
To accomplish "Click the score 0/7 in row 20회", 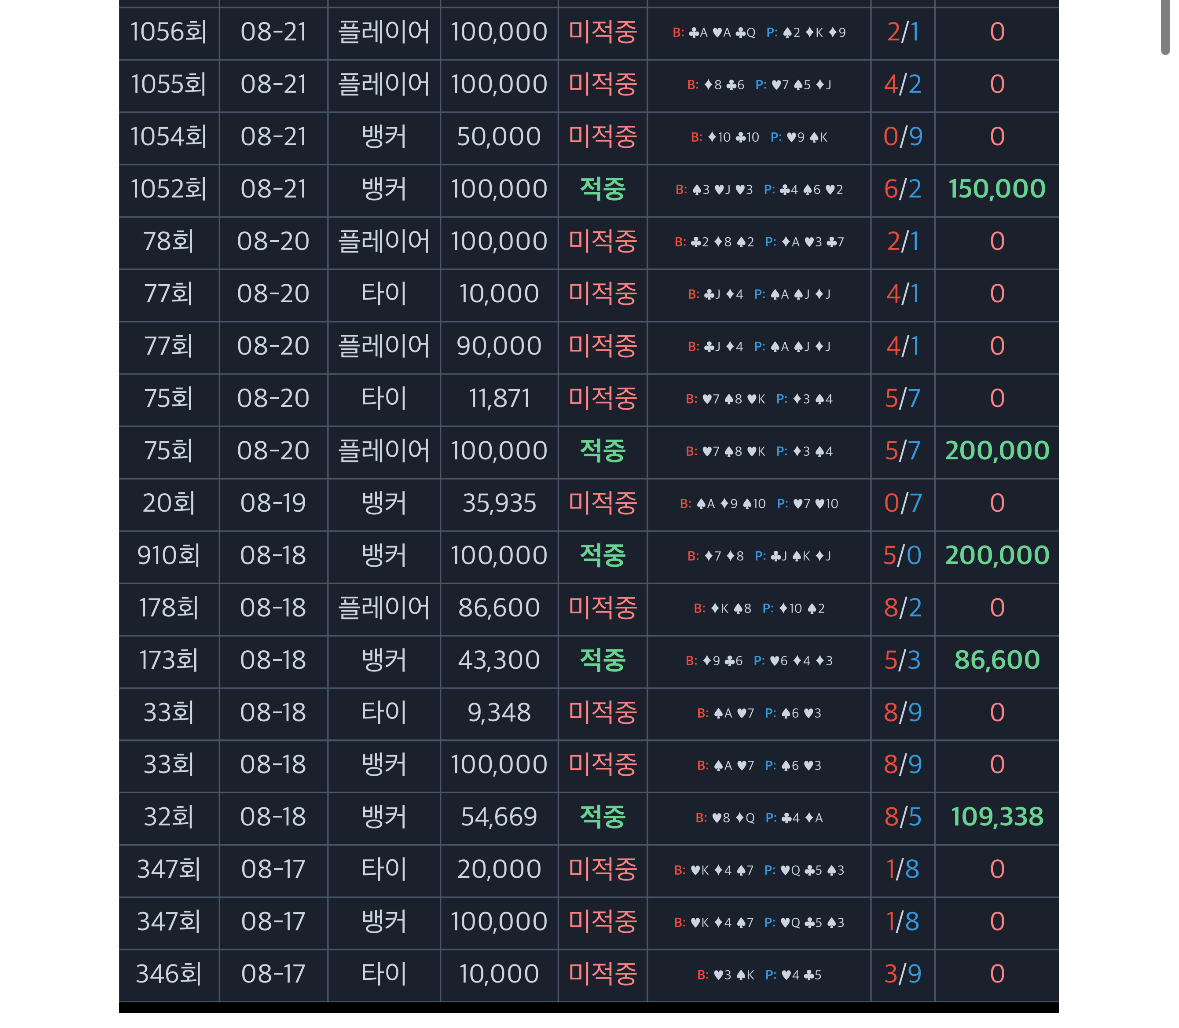I will 903,503.
